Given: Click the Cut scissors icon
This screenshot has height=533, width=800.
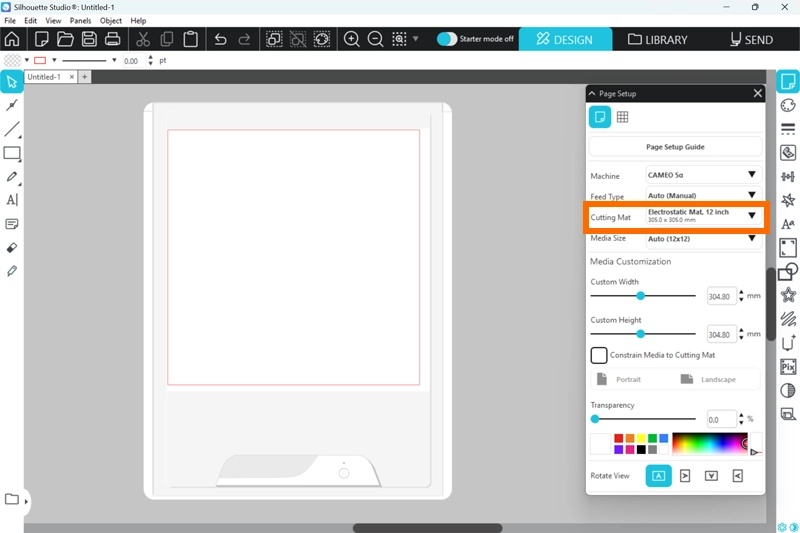Looking at the screenshot, I should 143,40.
